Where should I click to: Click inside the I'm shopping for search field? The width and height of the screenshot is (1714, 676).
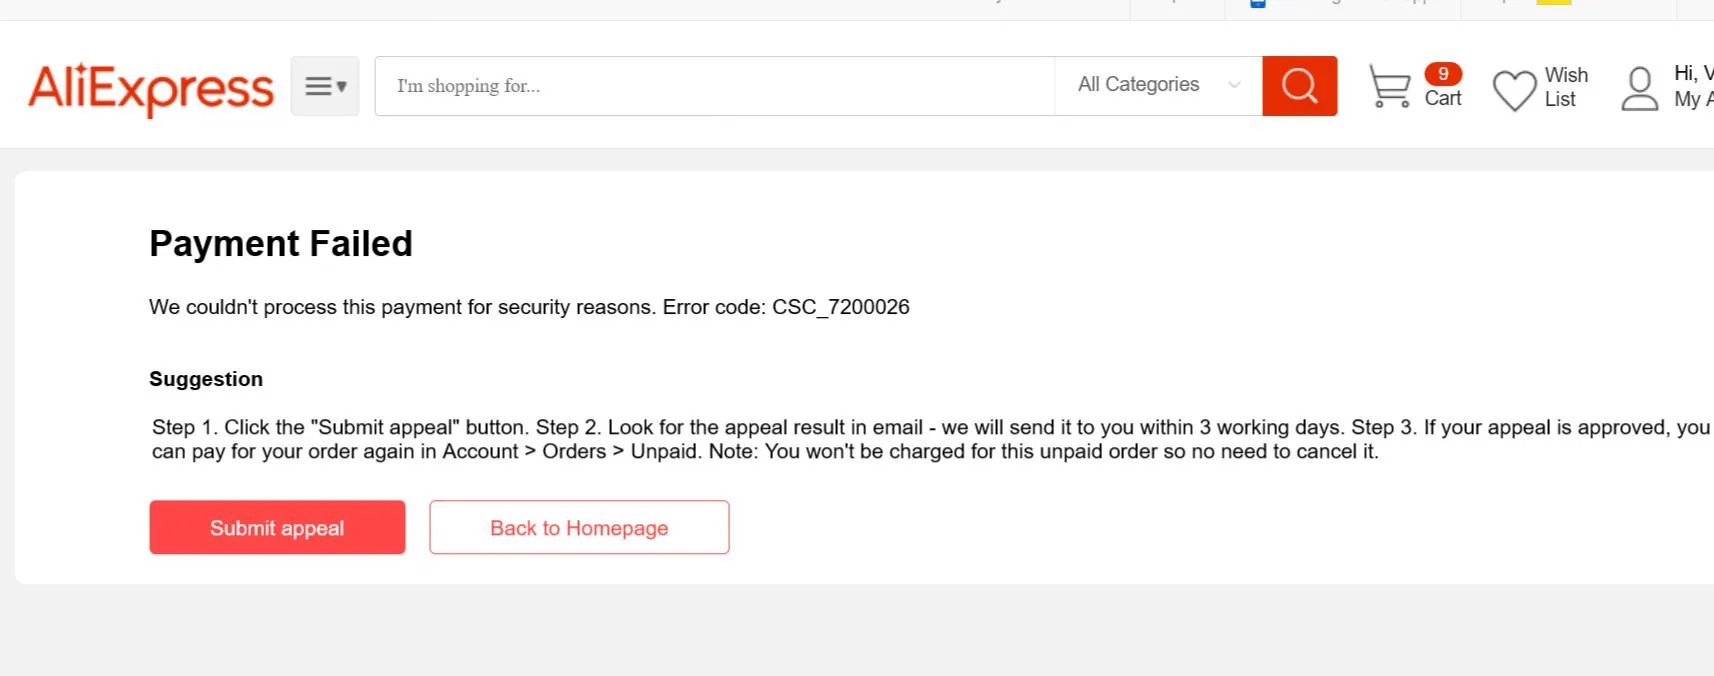pos(715,86)
